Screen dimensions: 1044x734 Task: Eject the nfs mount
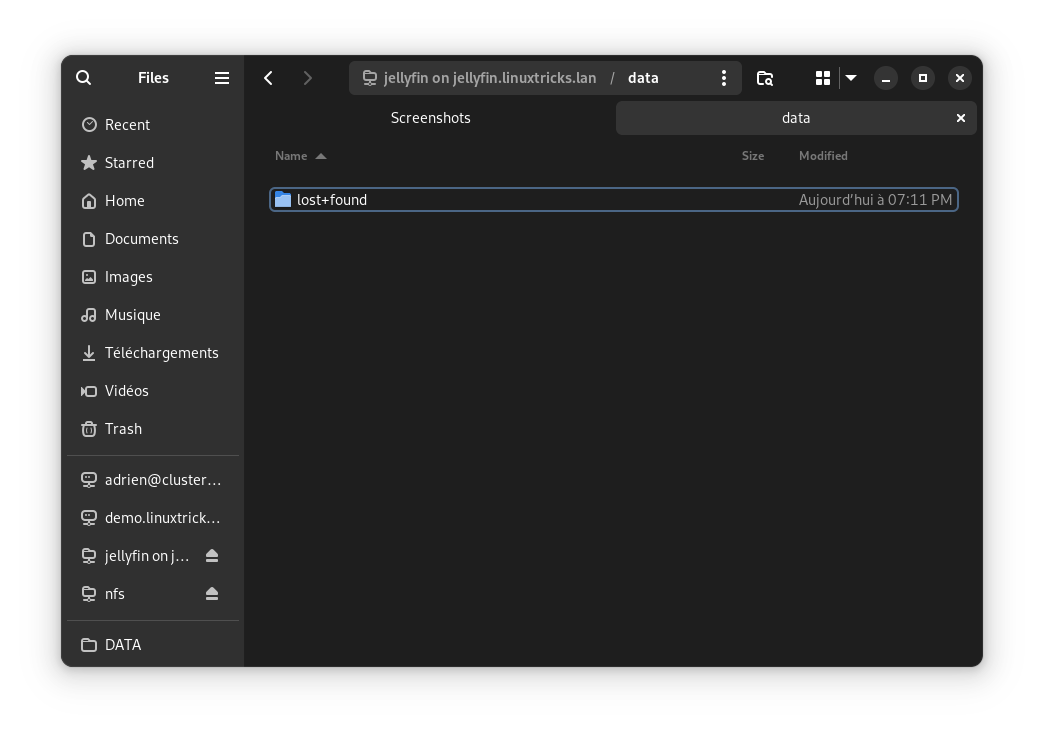212,593
